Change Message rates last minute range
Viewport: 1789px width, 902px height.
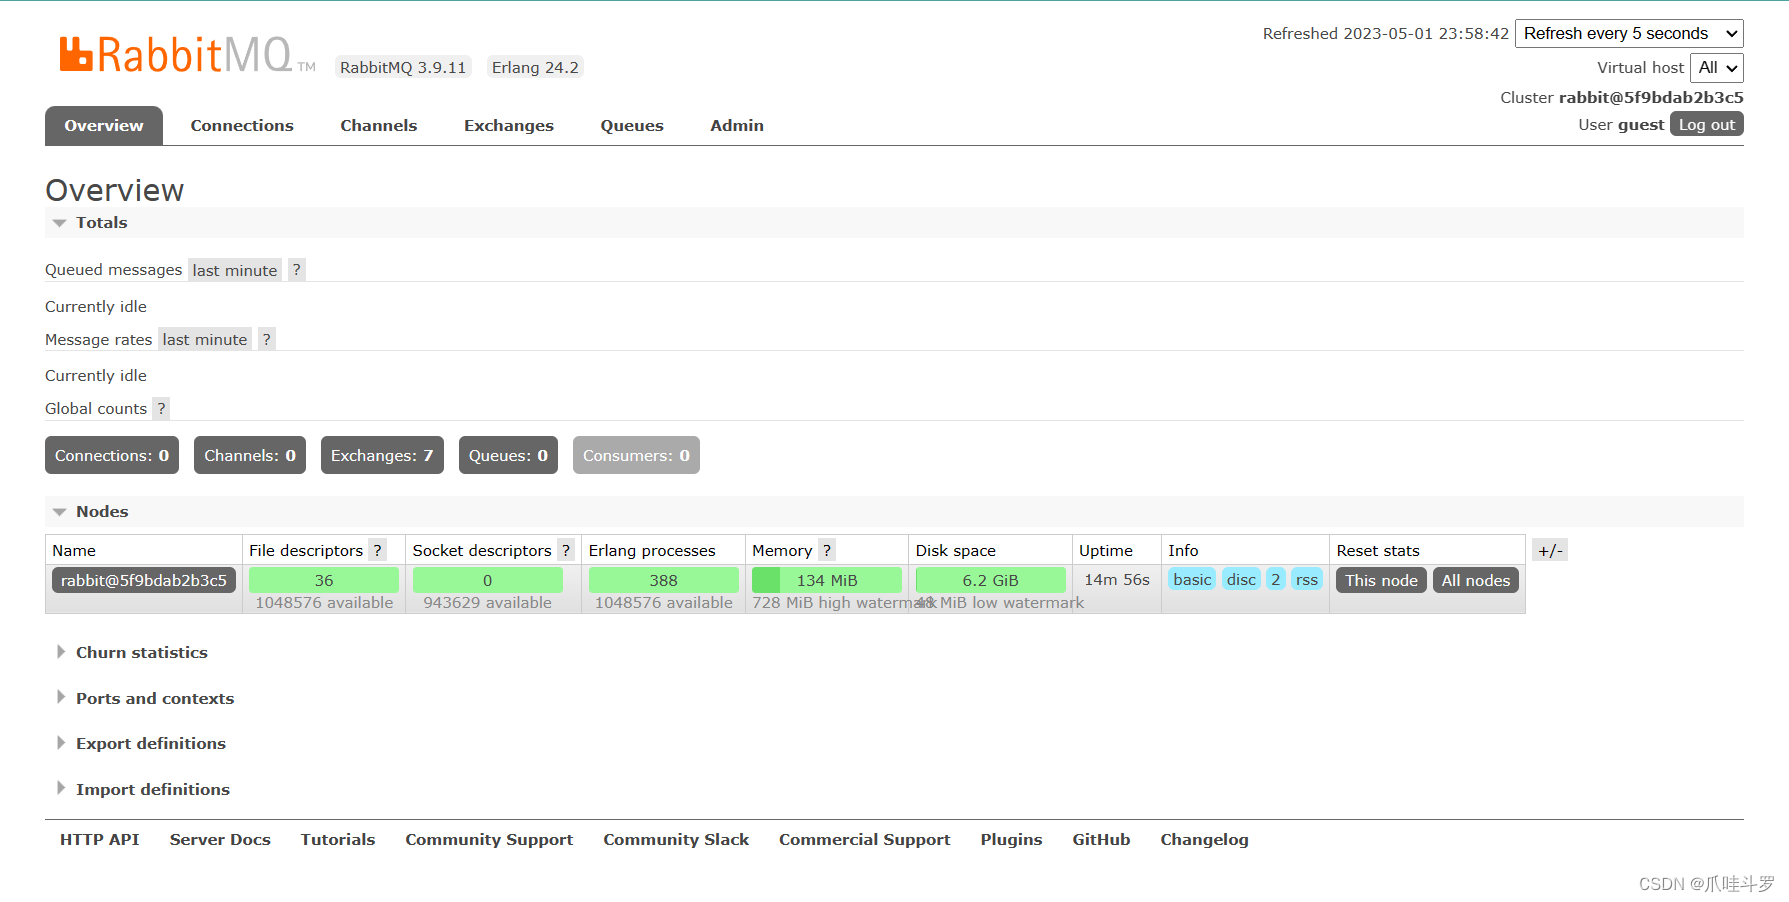tap(205, 339)
